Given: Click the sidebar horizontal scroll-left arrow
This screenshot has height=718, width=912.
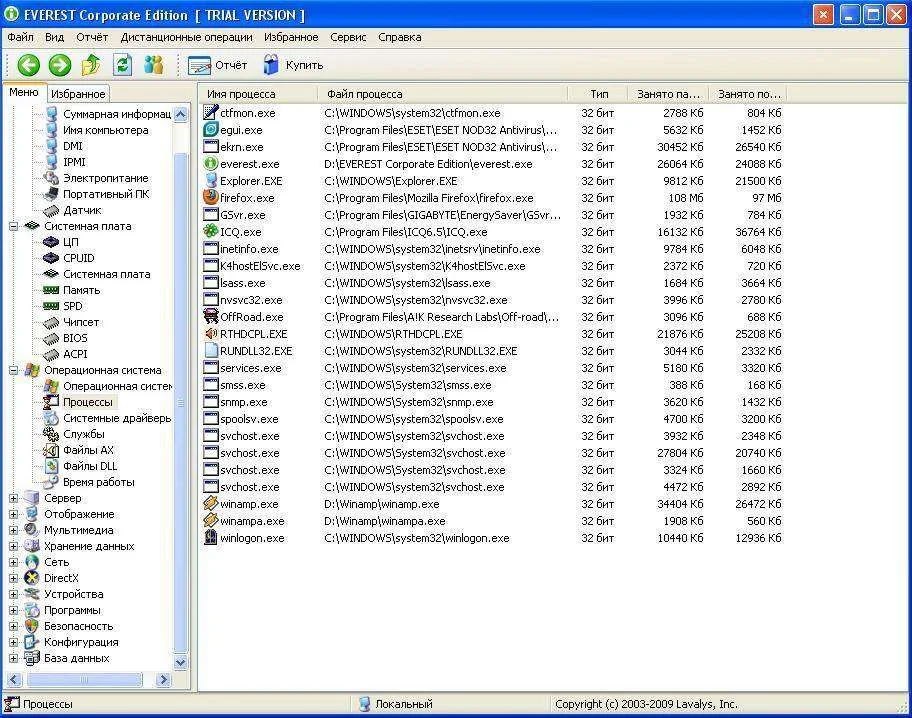Looking at the screenshot, I should tap(14, 680).
